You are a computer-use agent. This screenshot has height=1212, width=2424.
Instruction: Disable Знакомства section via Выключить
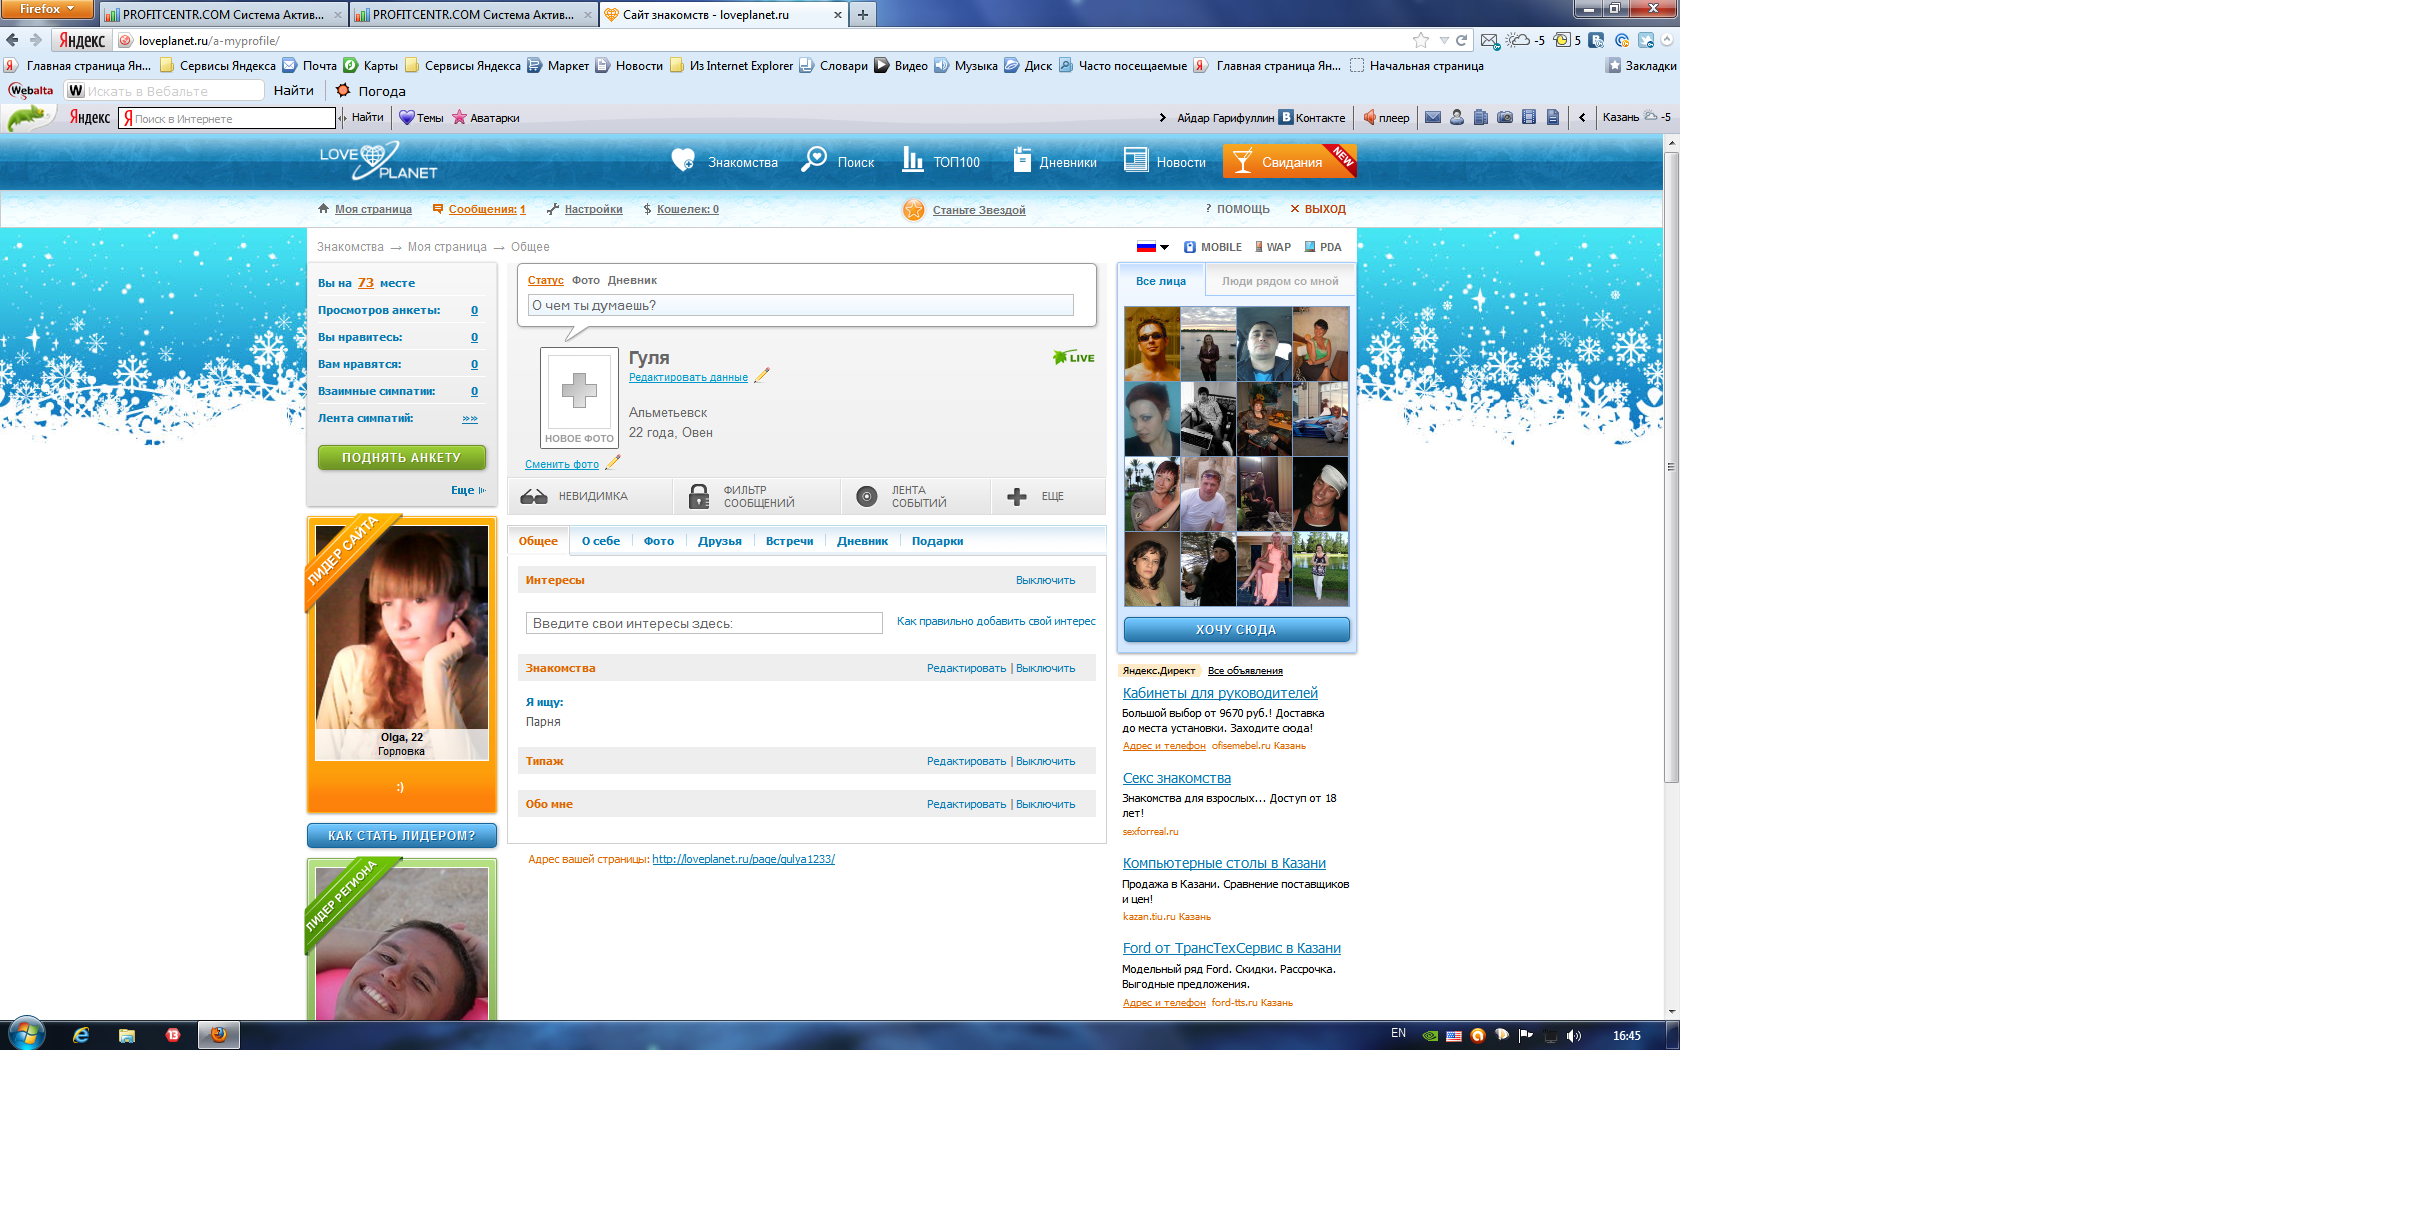[1045, 668]
